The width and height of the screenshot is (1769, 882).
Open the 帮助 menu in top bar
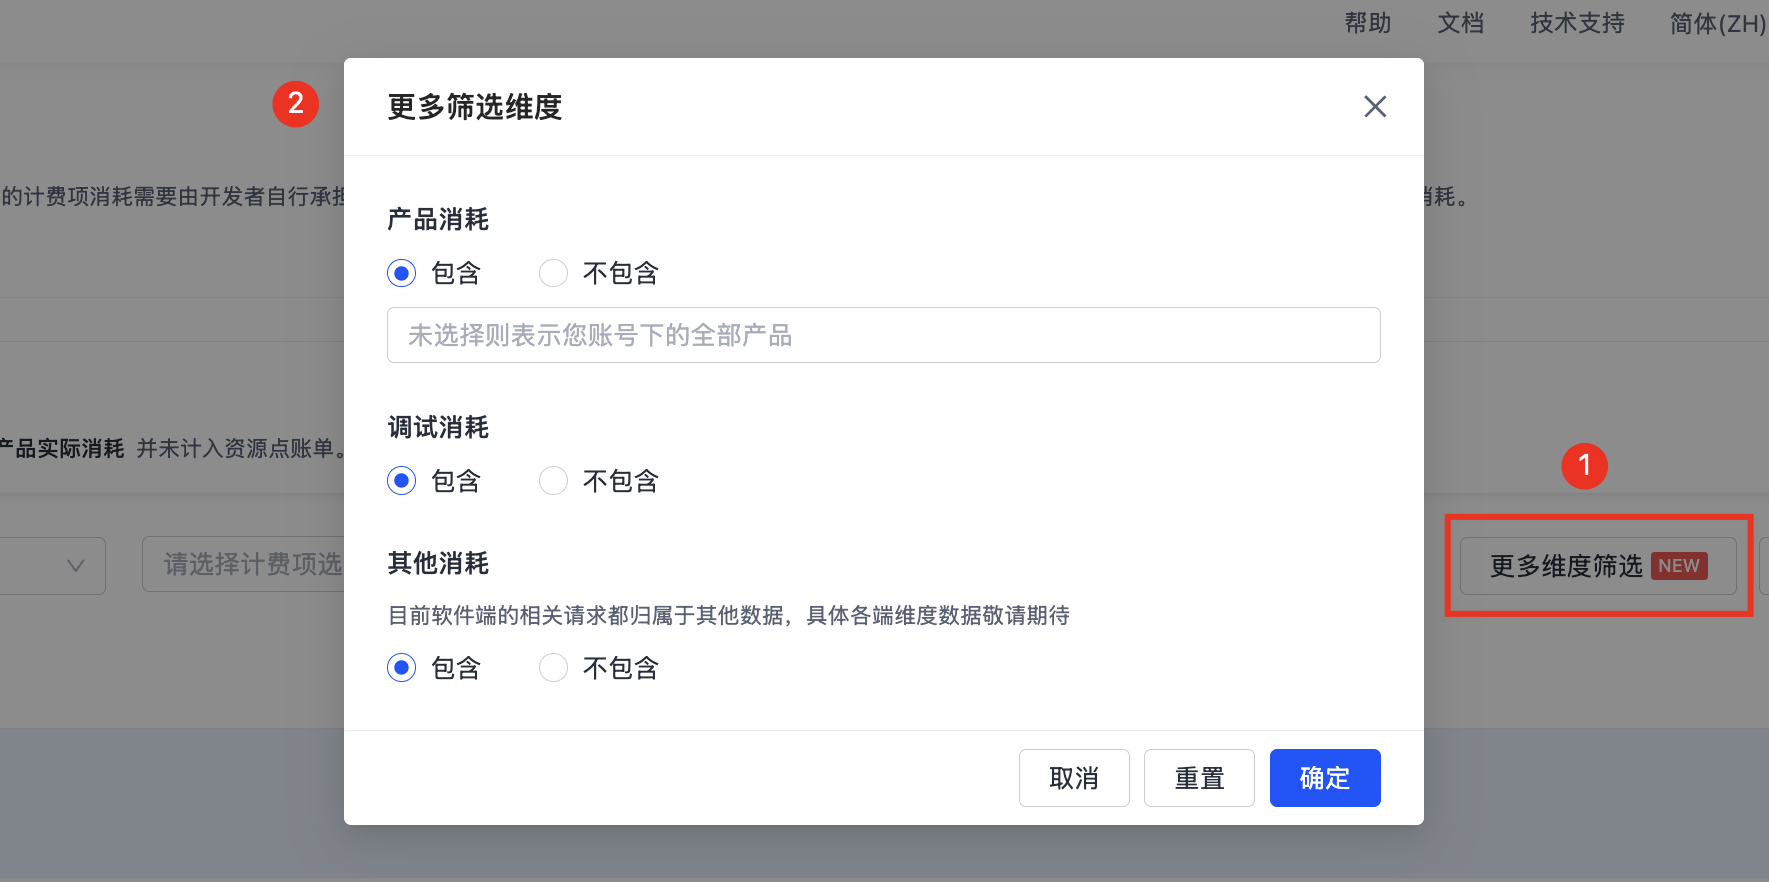(x=1367, y=23)
